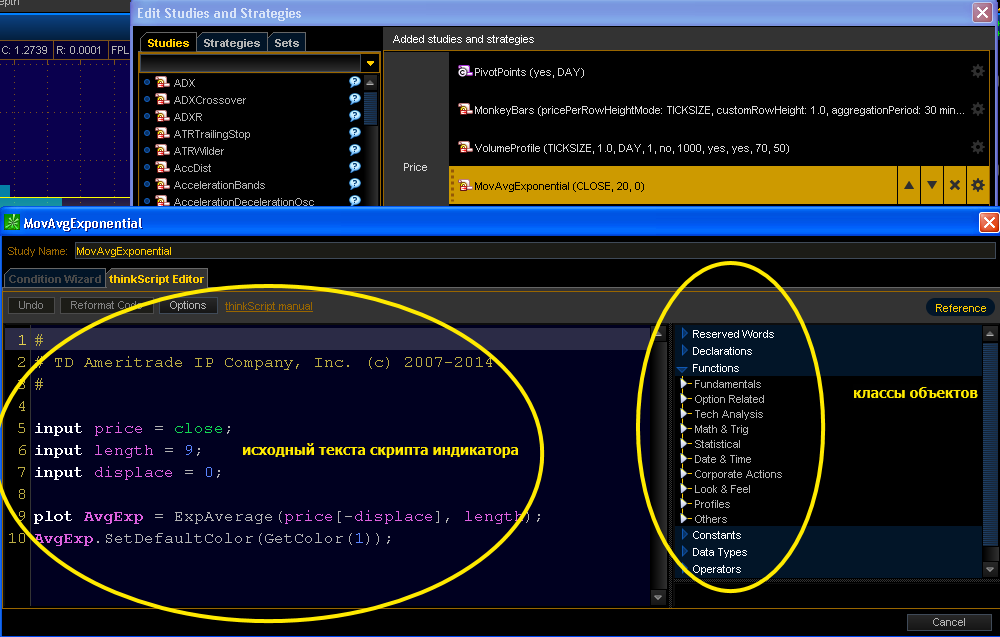Click the MonkeyBars study icon

point(465,110)
